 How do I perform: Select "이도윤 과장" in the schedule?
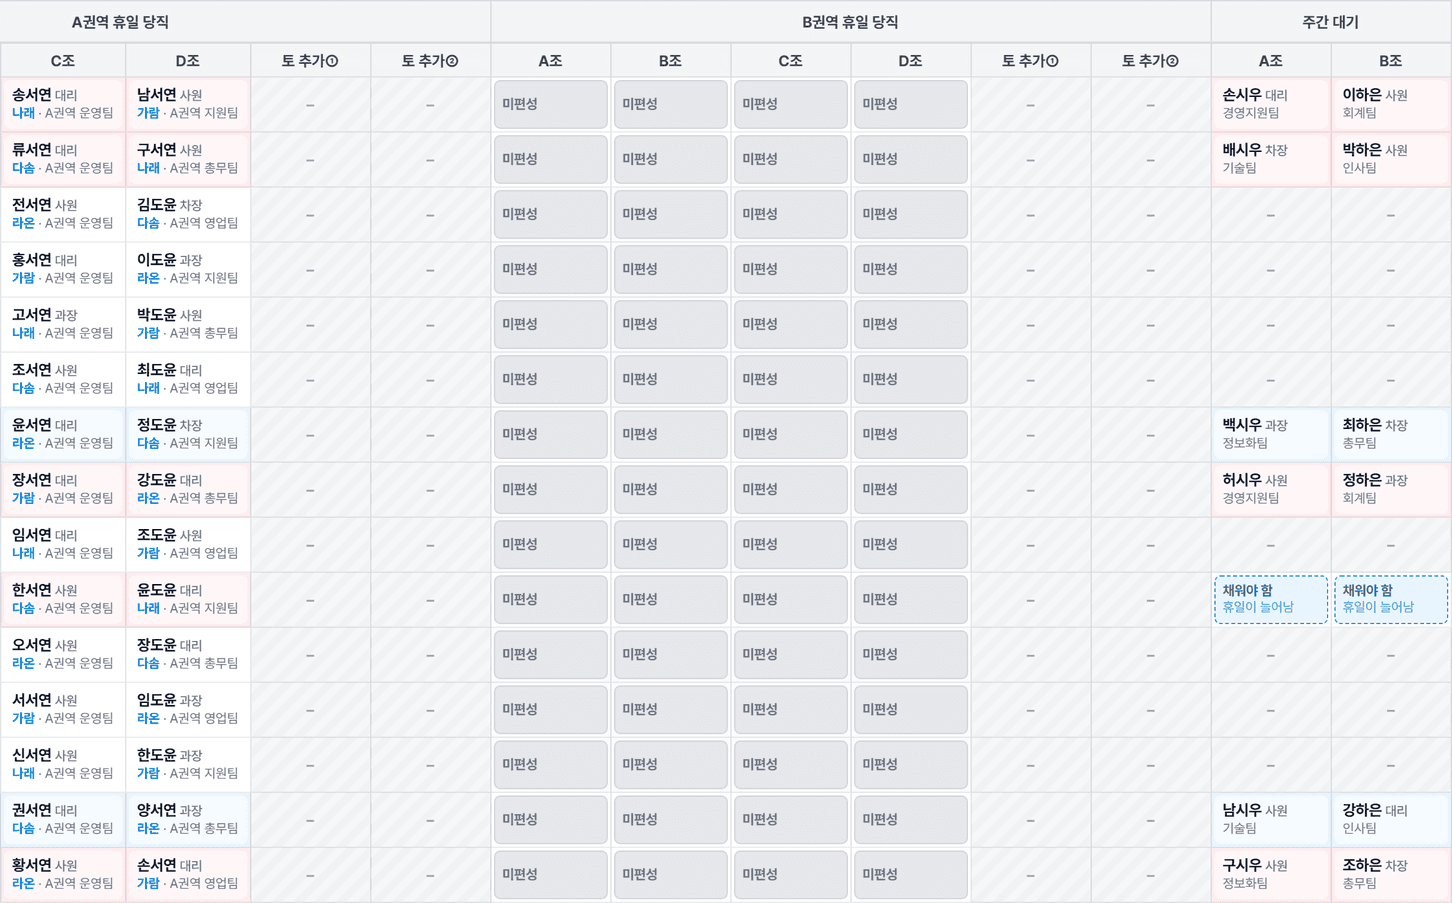(188, 269)
